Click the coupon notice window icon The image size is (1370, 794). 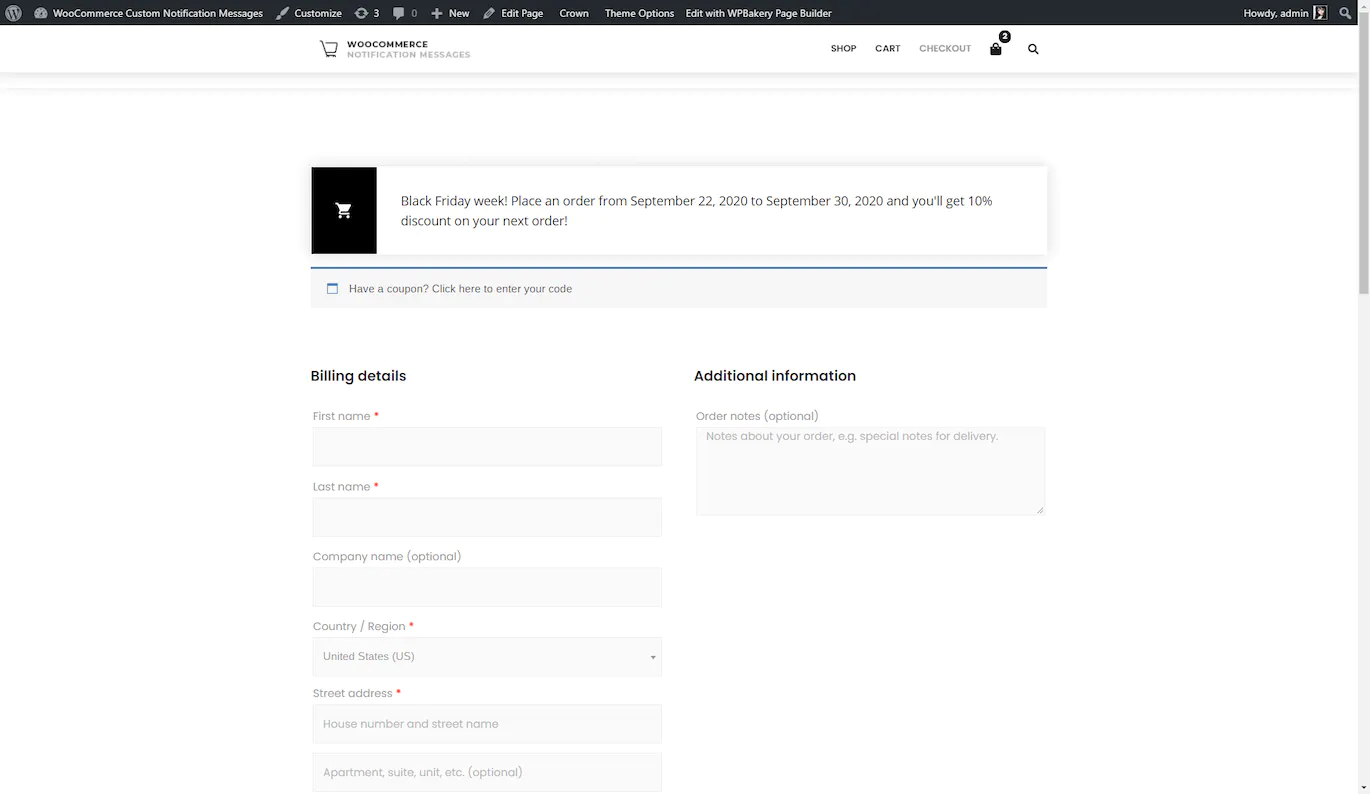click(332, 288)
